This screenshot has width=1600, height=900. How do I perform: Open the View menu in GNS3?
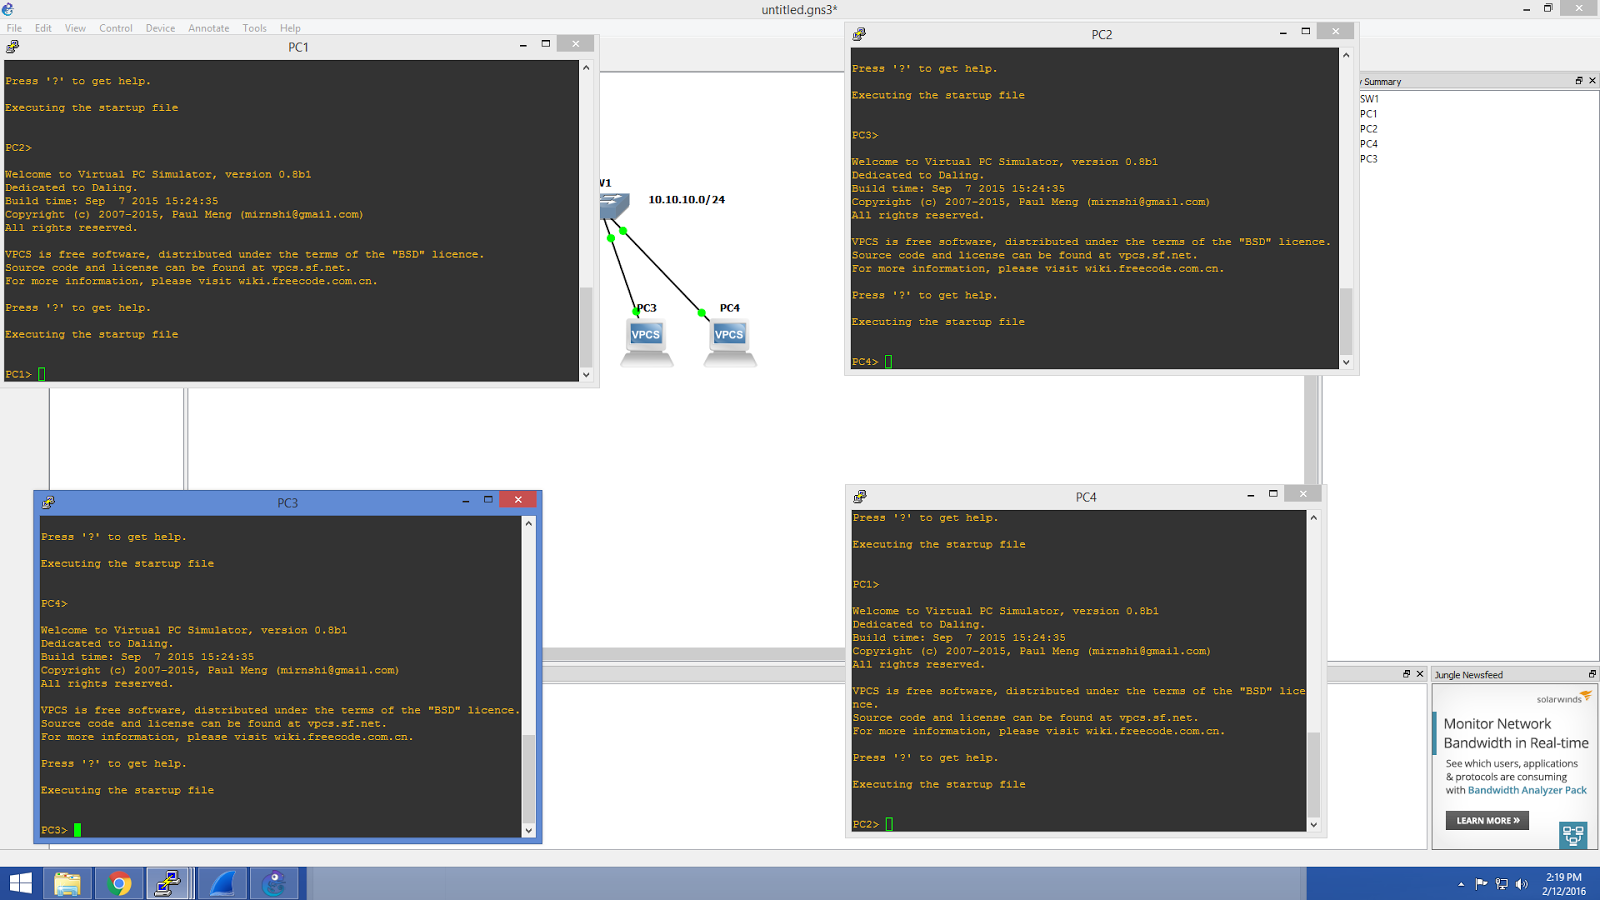(75, 28)
